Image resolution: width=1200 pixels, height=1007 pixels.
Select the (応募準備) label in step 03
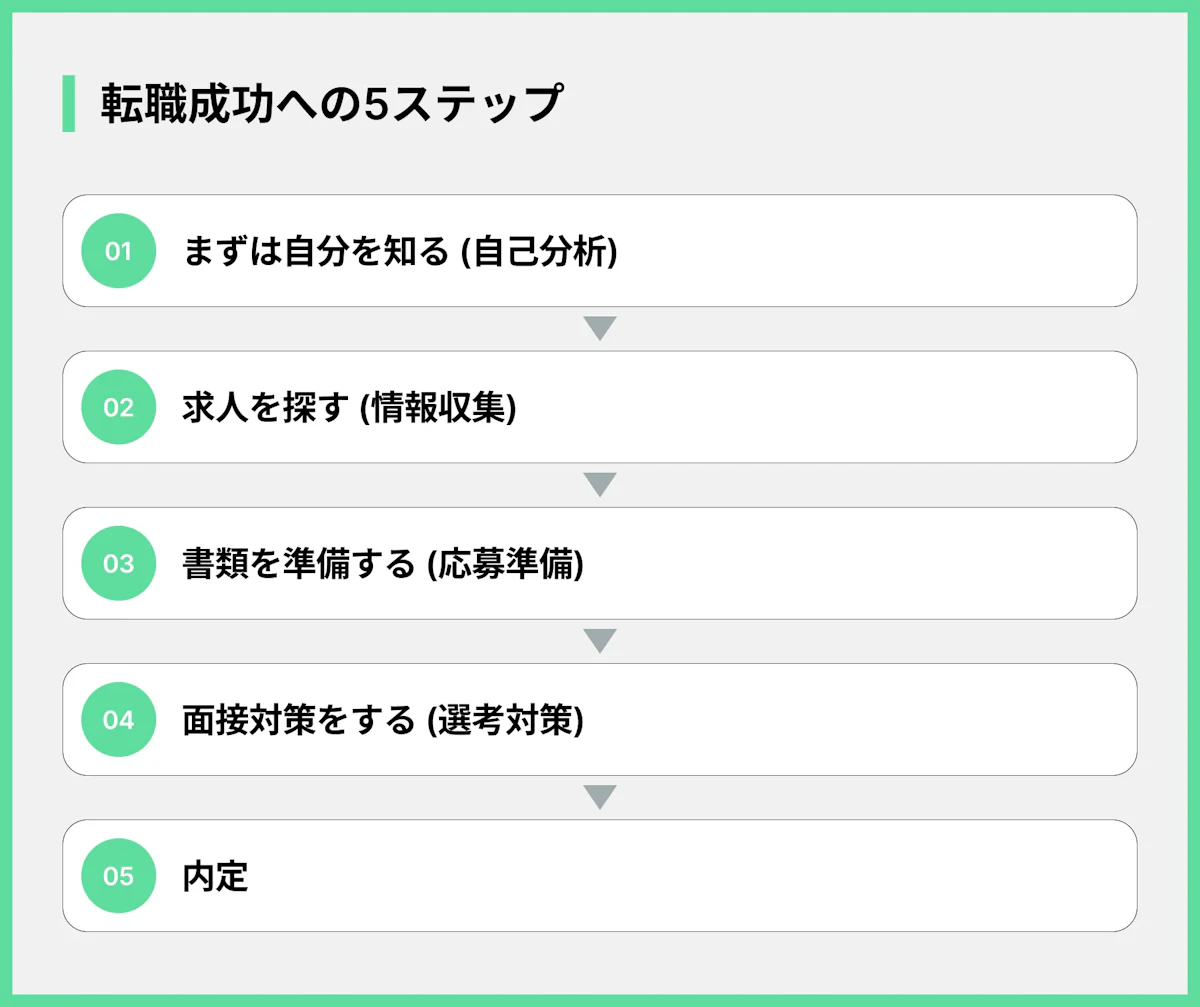point(505,564)
